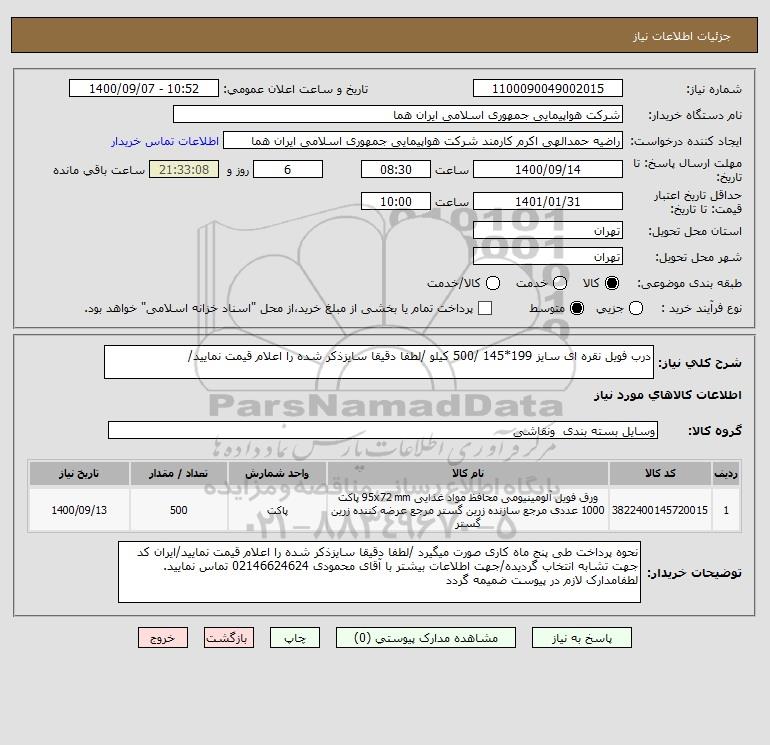Click the پاسخ به نیاز button
Viewport: 770px width, 745px height.
[x=581, y=638]
